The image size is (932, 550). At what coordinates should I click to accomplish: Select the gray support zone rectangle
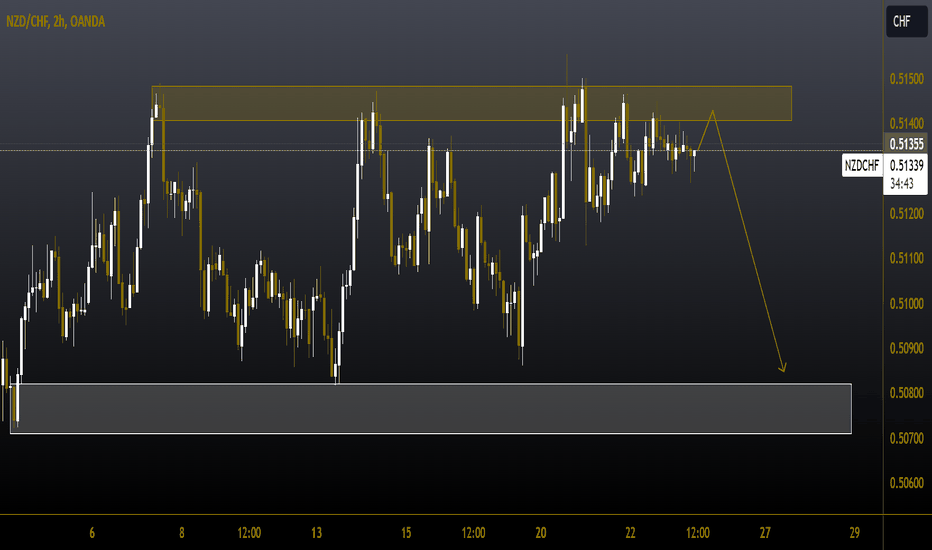pyautogui.click(x=431, y=408)
